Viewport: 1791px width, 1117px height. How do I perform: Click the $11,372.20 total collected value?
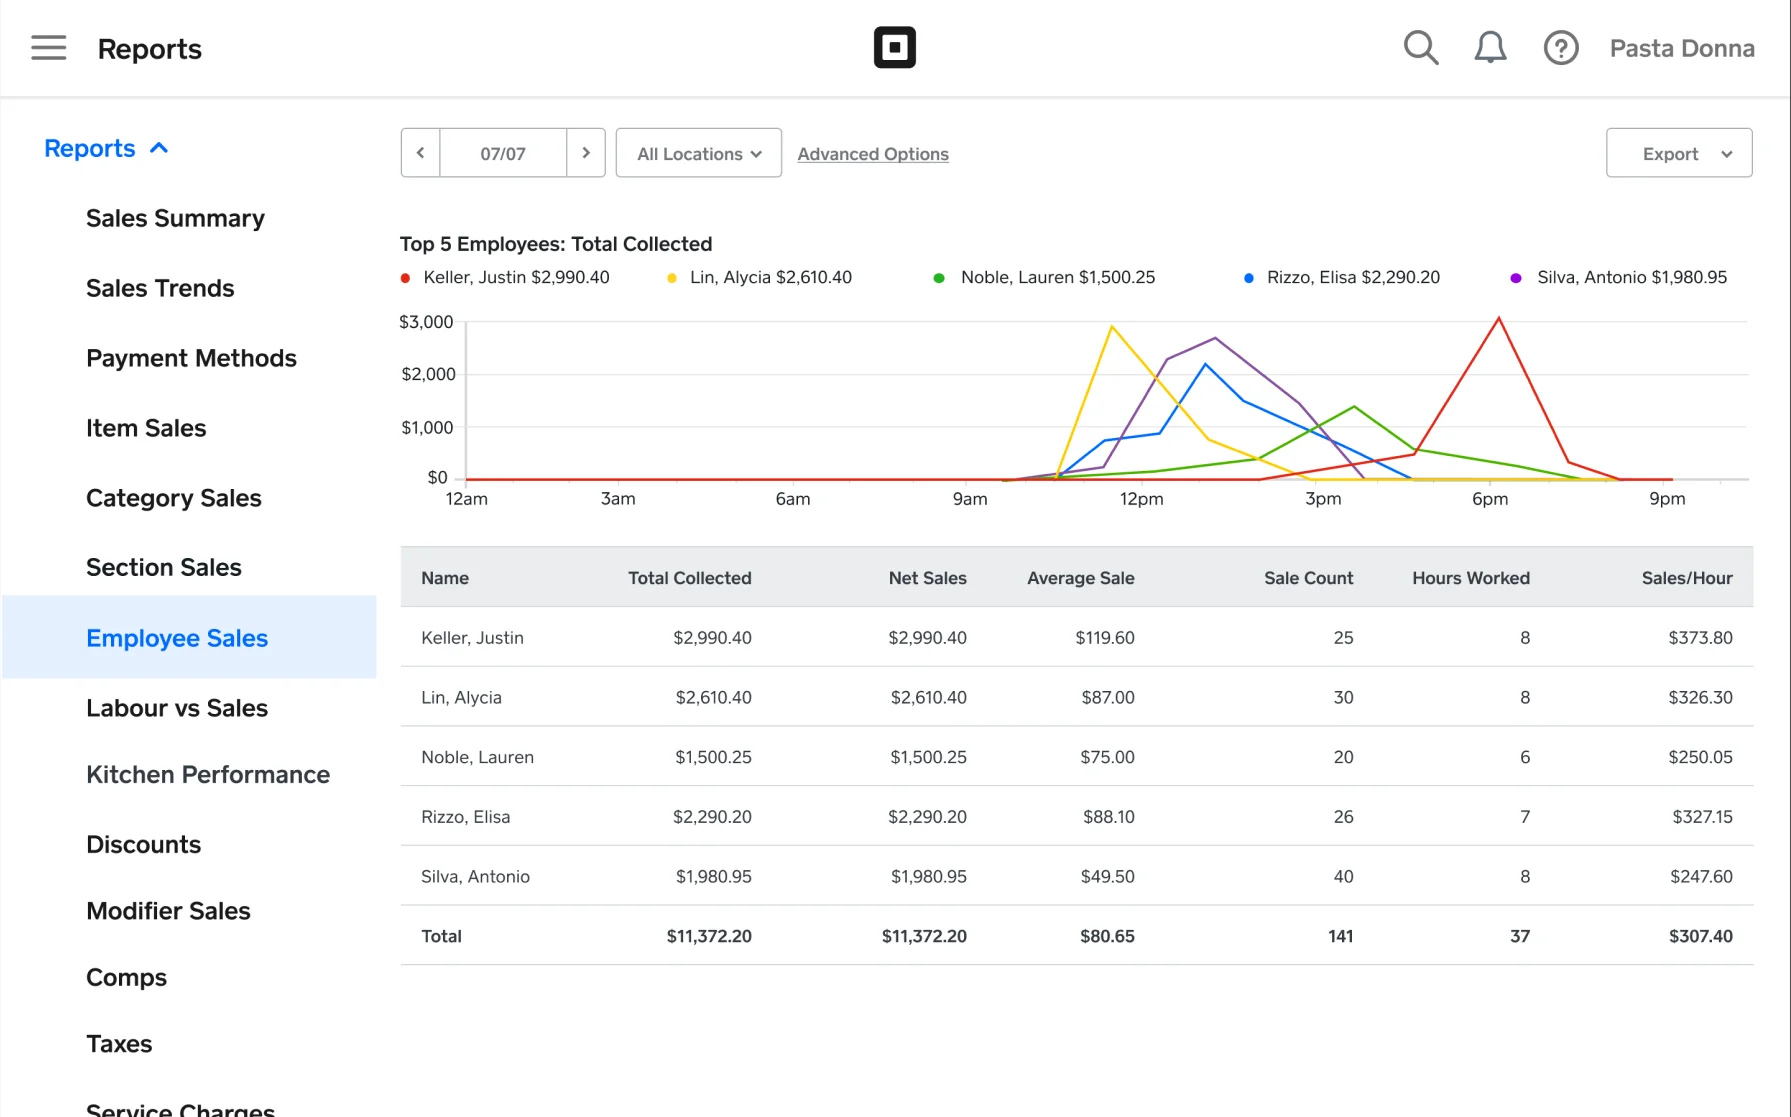(x=709, y=936)
